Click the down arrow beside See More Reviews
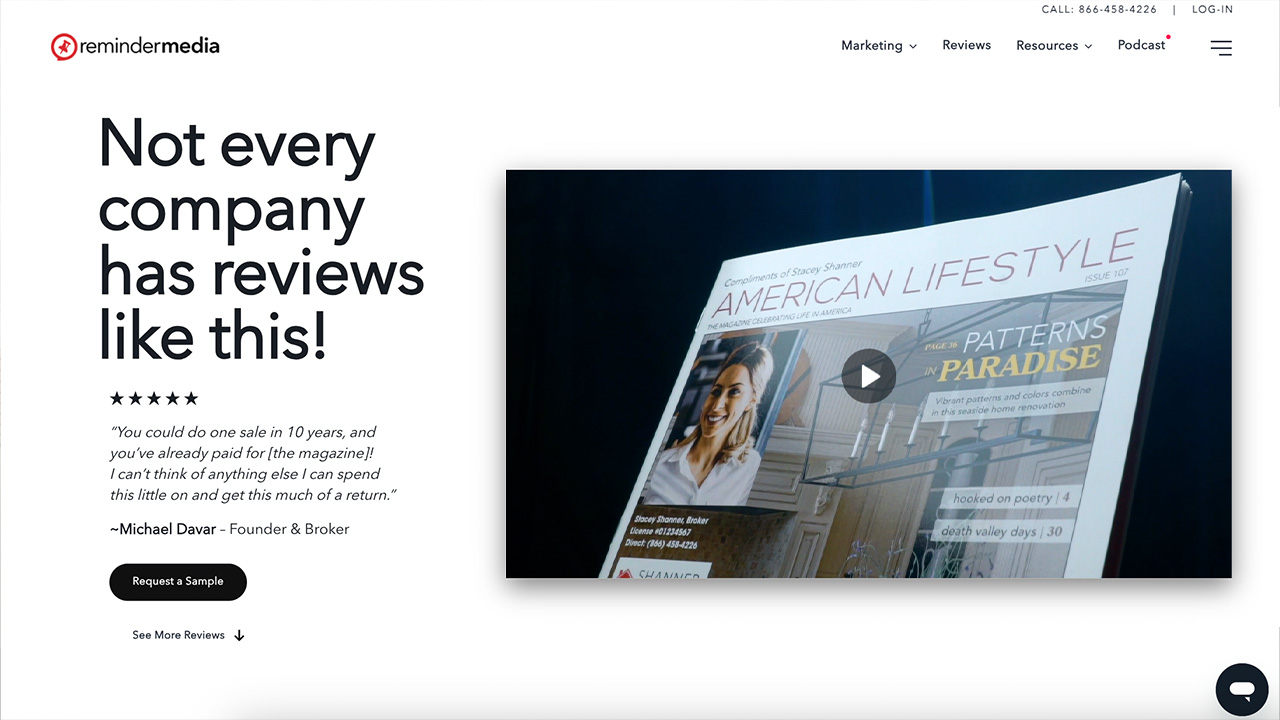 (239, 635)
